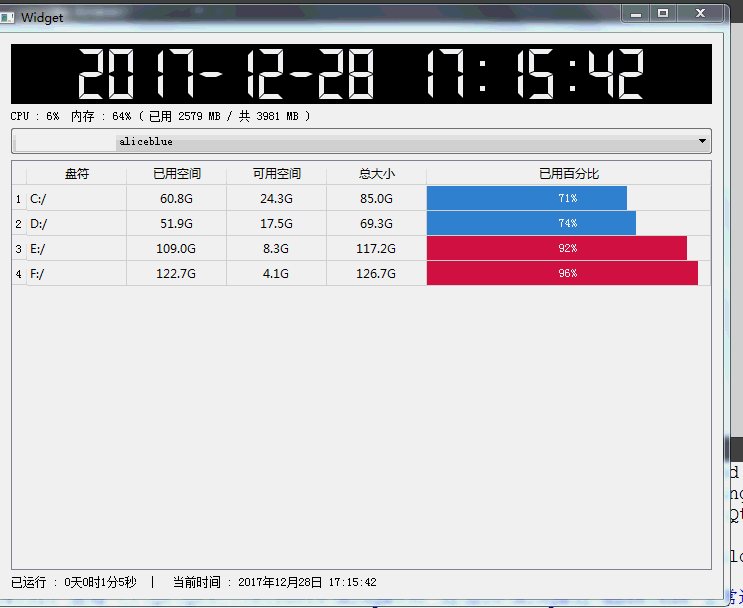Click the LCD date-time clock display

[x=361, y=74]
